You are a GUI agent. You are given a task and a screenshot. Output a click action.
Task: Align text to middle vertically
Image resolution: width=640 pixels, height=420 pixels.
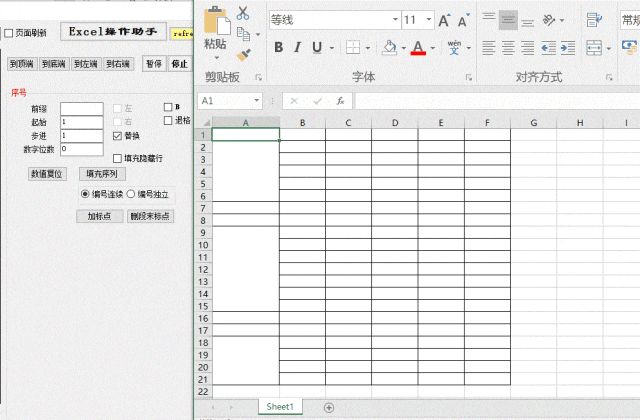coord(508,20)
